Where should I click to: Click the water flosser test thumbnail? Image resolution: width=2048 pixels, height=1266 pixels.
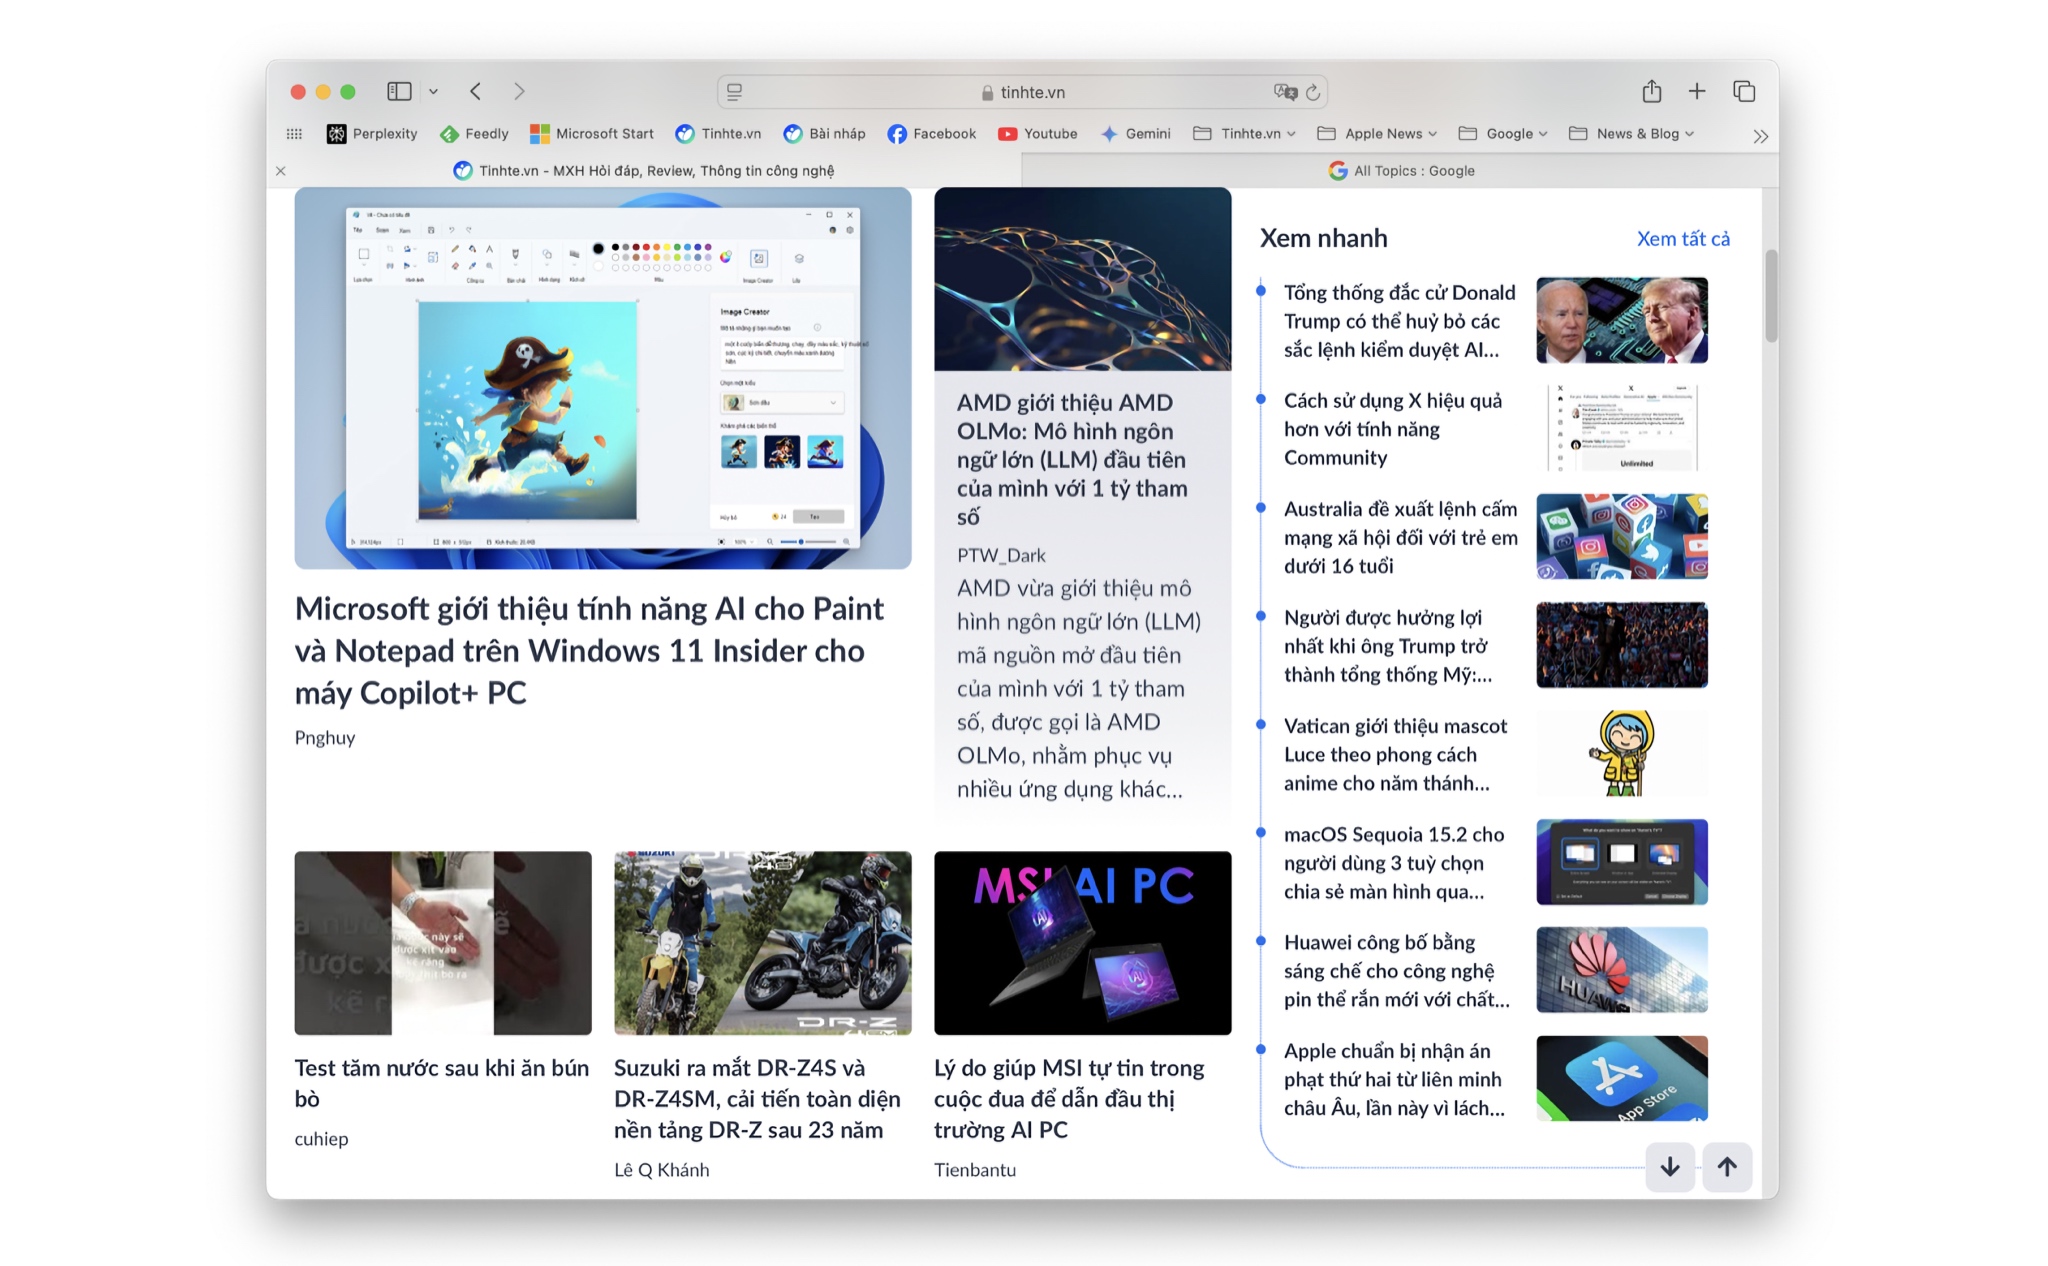point(443,943)
